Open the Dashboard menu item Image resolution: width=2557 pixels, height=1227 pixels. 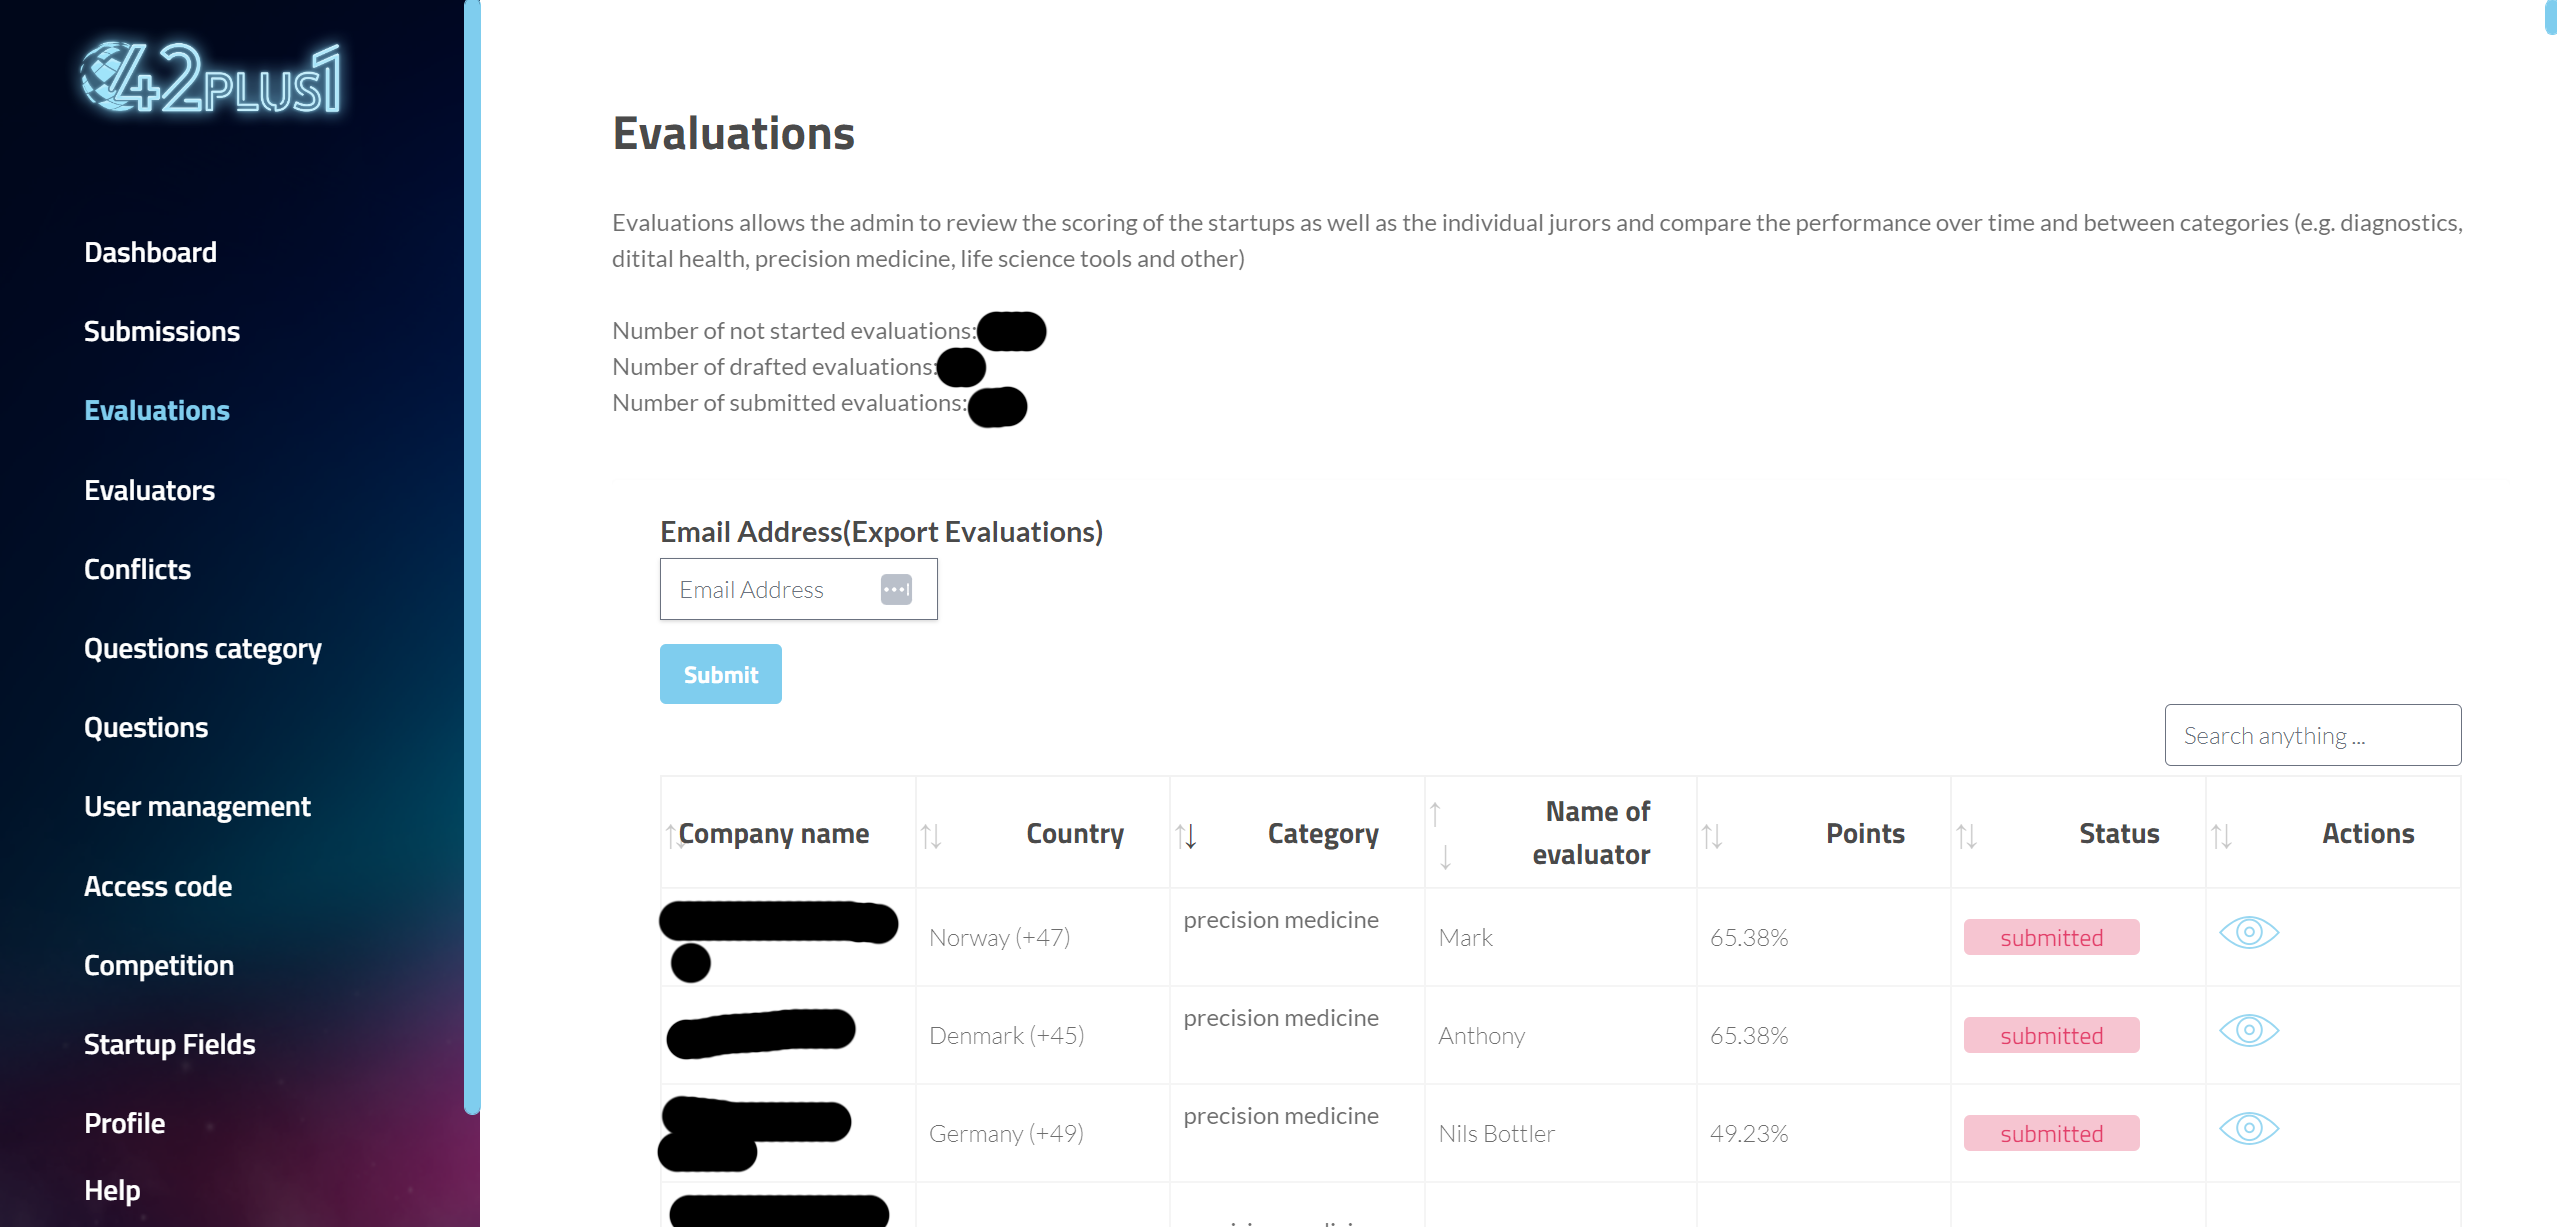tap(150, 252)
